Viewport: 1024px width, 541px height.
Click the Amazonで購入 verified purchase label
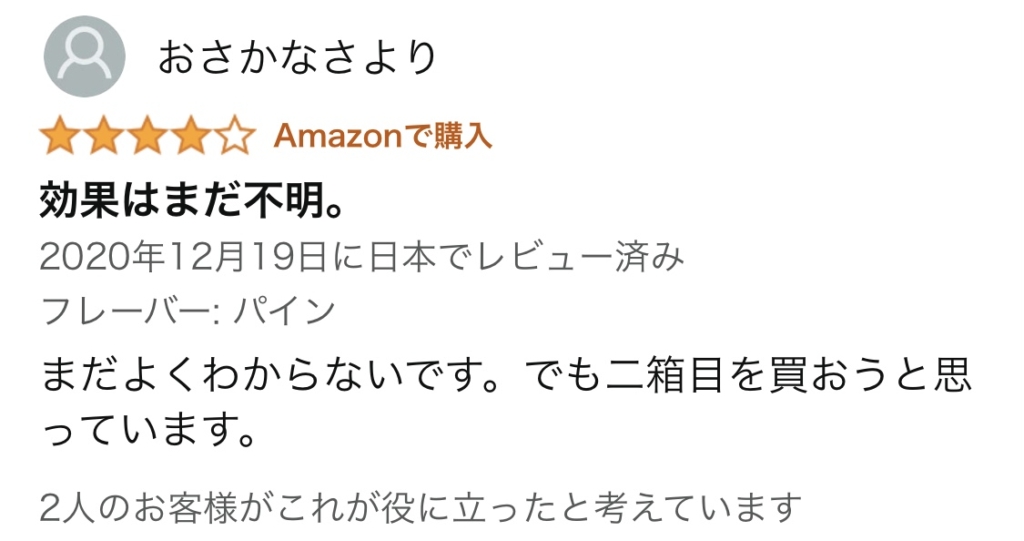pos(383,137)
